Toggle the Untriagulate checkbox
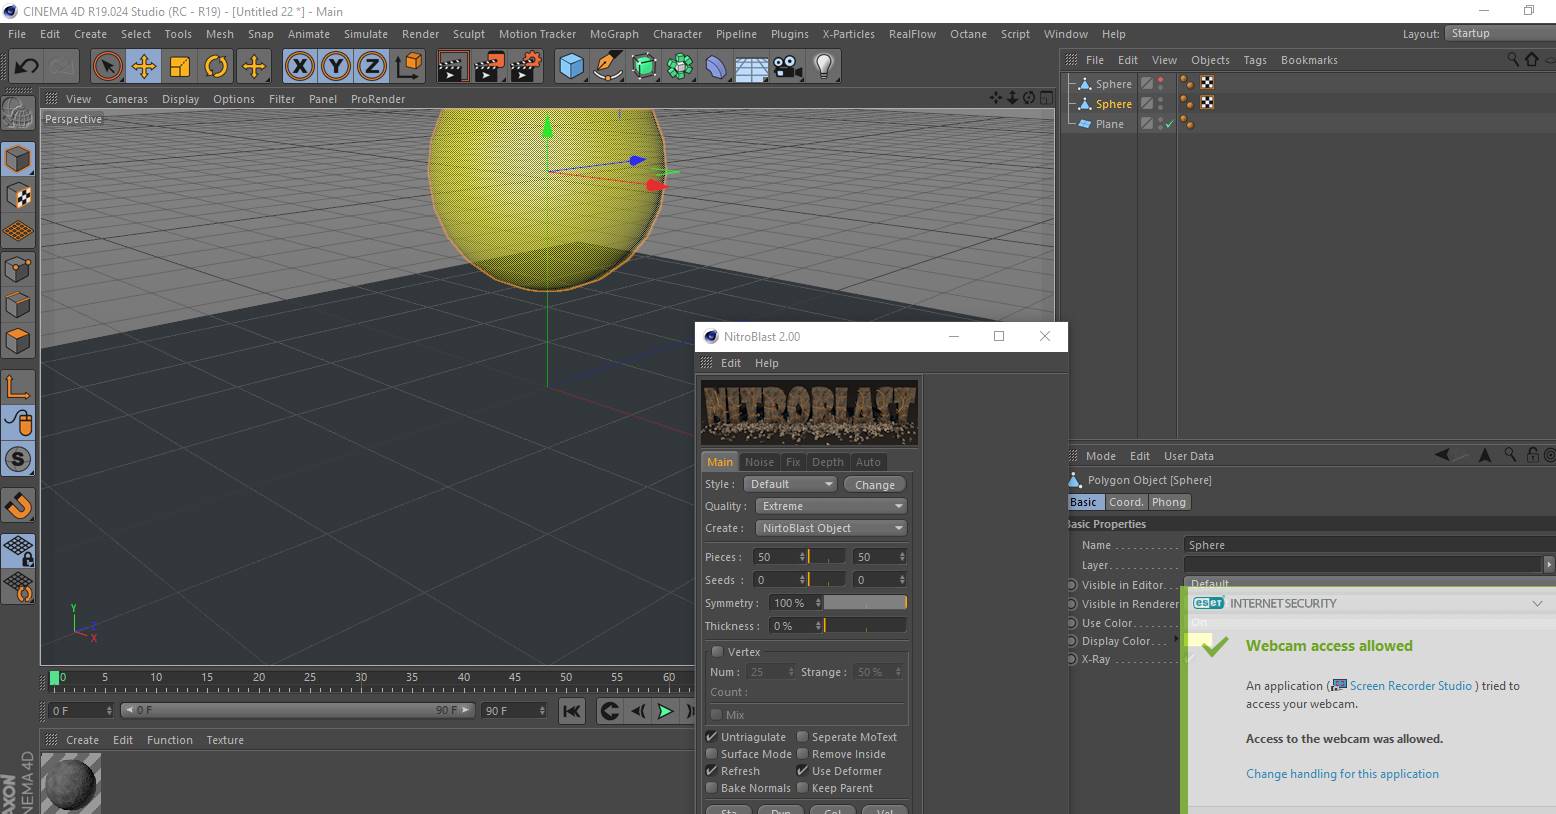The width and height of the screenshot is (1556, 814). 712,737
